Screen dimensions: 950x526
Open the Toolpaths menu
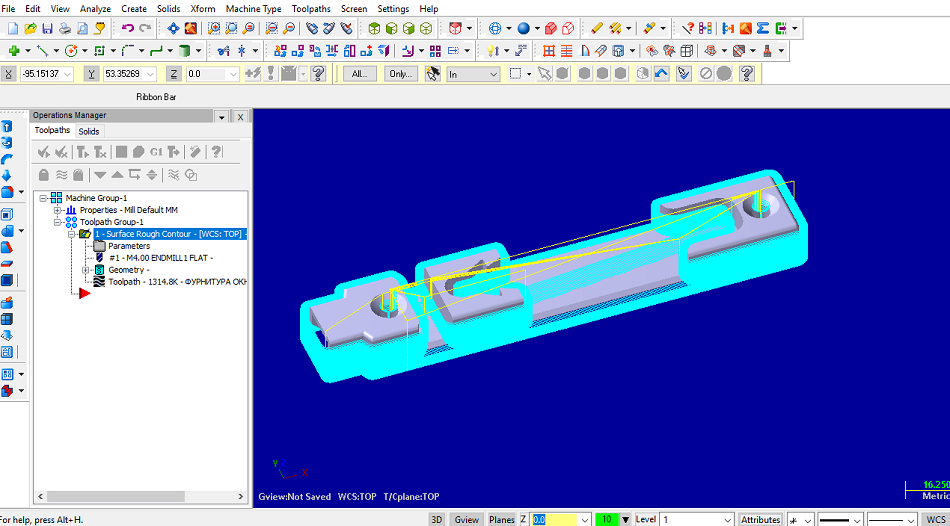[x=310, y=9]
